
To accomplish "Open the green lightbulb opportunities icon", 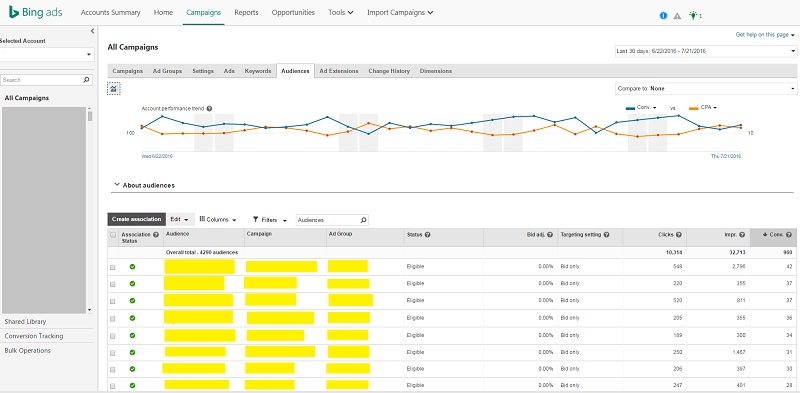I will [692, 15].
